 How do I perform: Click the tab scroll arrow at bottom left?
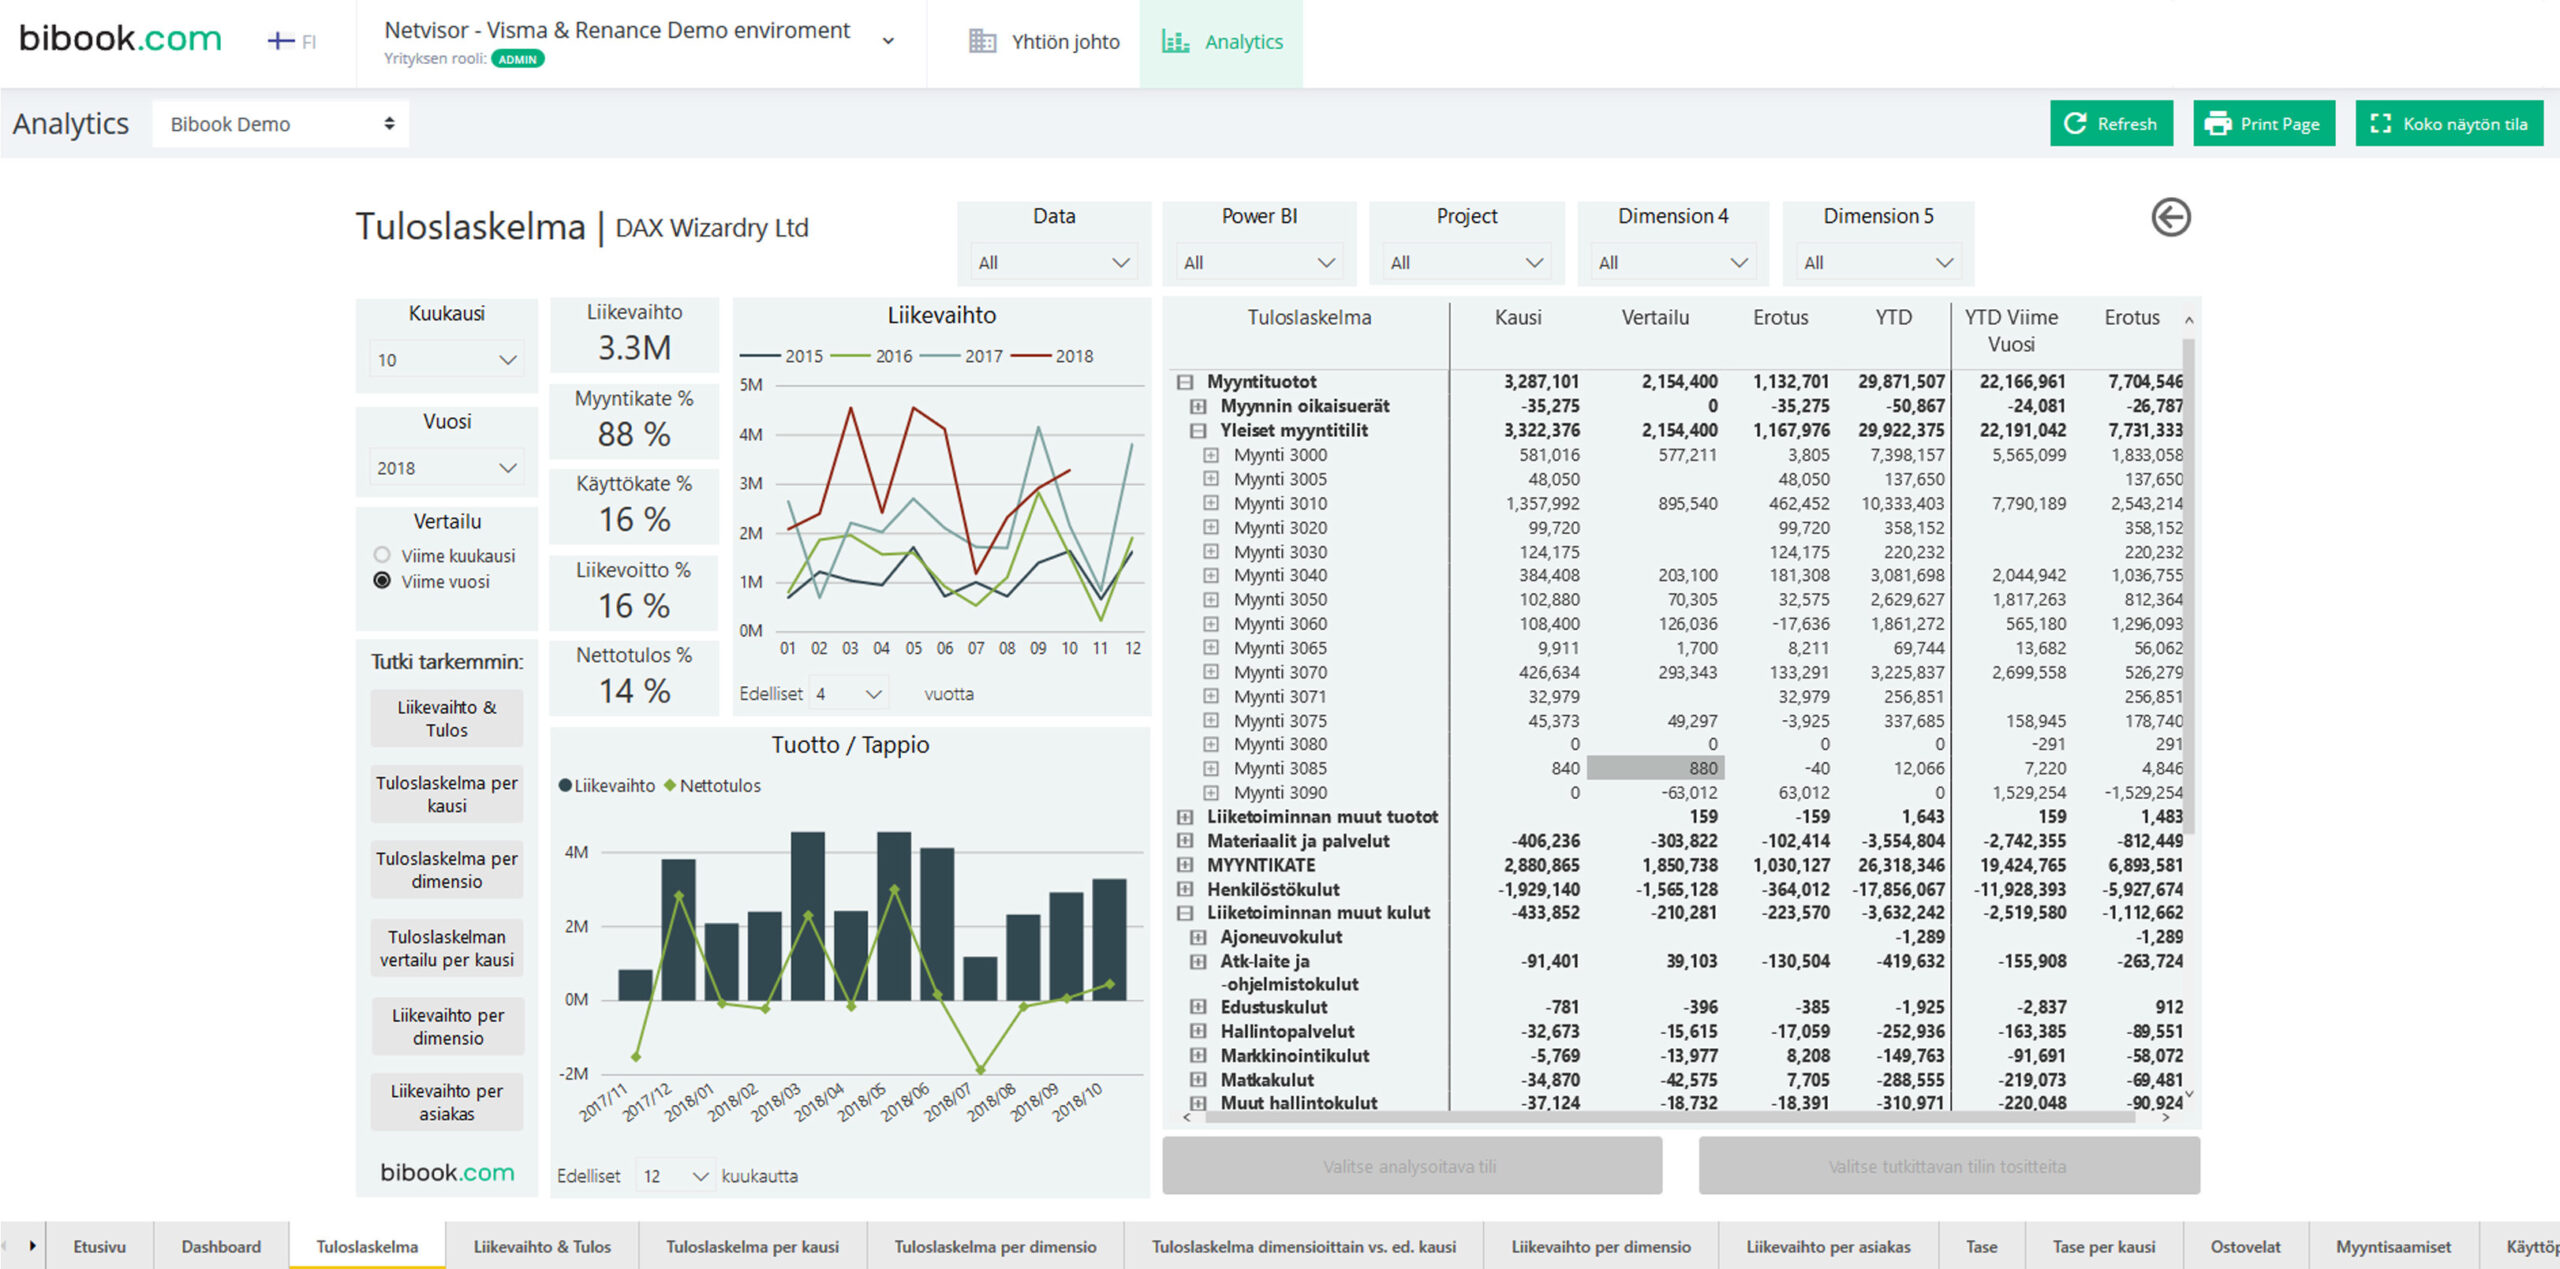point(32,1246)
